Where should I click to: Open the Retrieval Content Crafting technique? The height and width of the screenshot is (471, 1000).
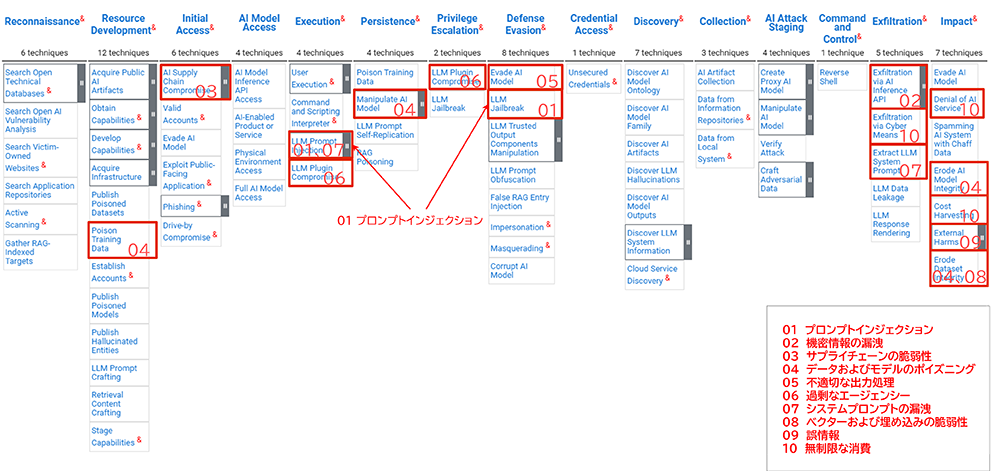119,403
